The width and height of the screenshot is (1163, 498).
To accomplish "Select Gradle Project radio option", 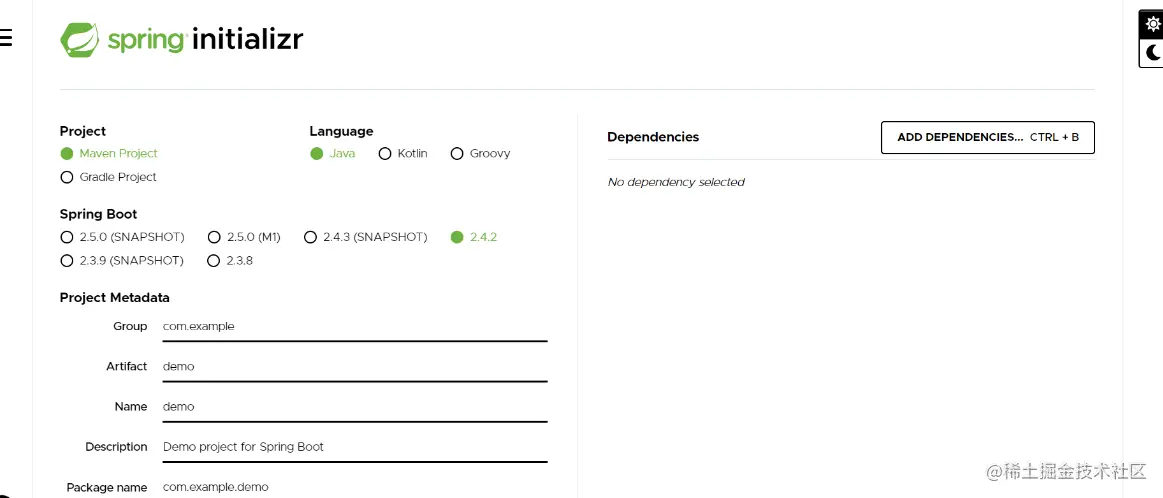I will point(108,177).
